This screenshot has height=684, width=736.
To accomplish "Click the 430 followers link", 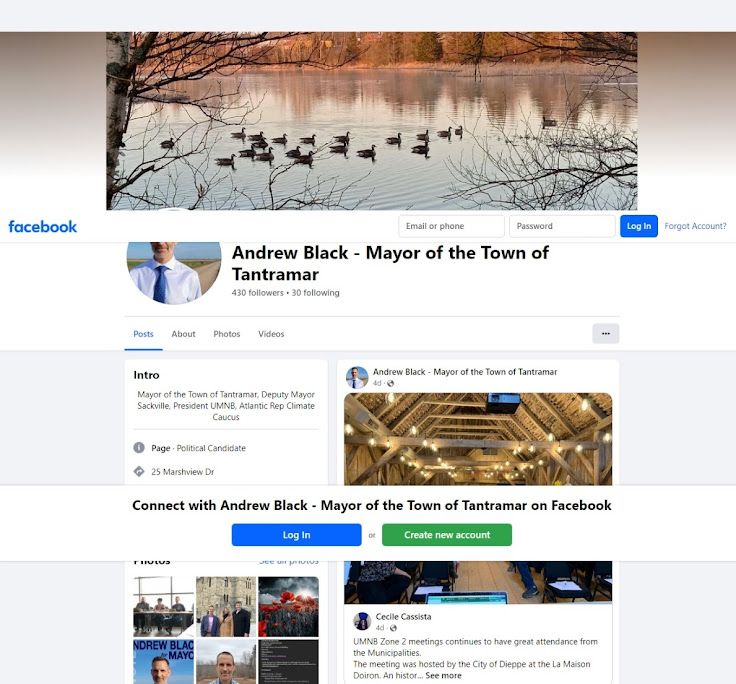I will pyautogui.click(x=257, y=293).
